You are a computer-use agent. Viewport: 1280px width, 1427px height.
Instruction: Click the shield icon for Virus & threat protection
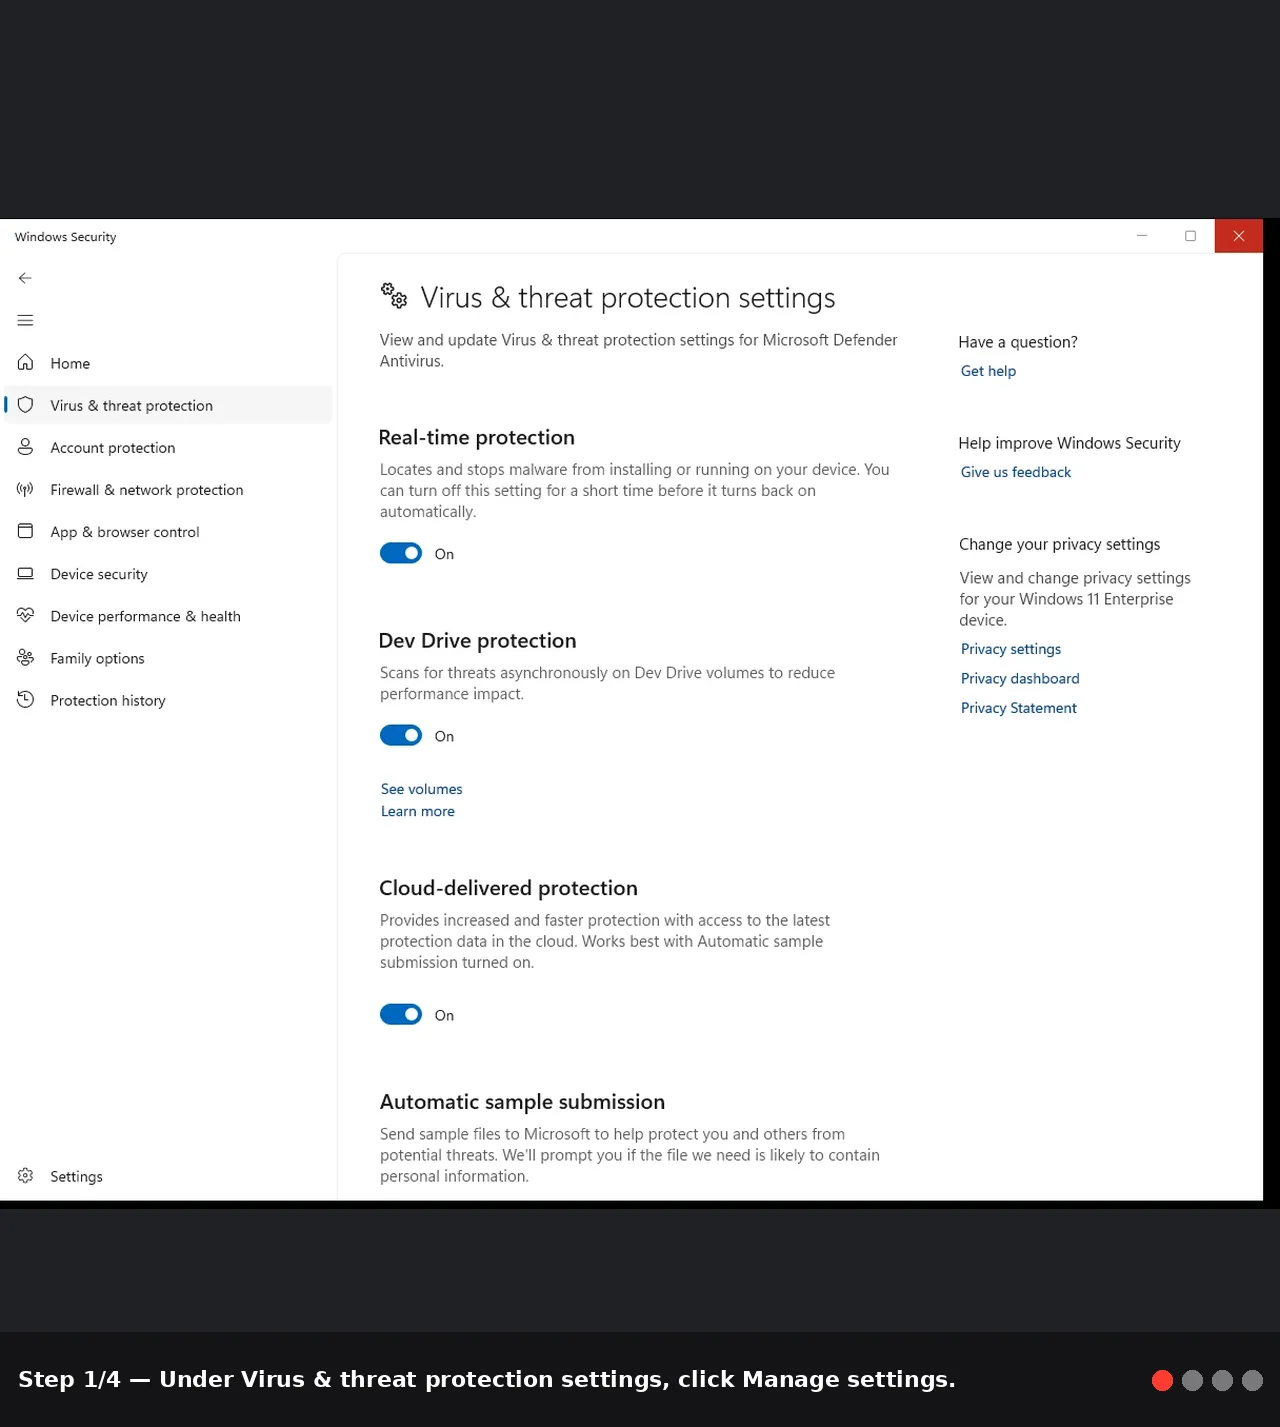[26, 405]
